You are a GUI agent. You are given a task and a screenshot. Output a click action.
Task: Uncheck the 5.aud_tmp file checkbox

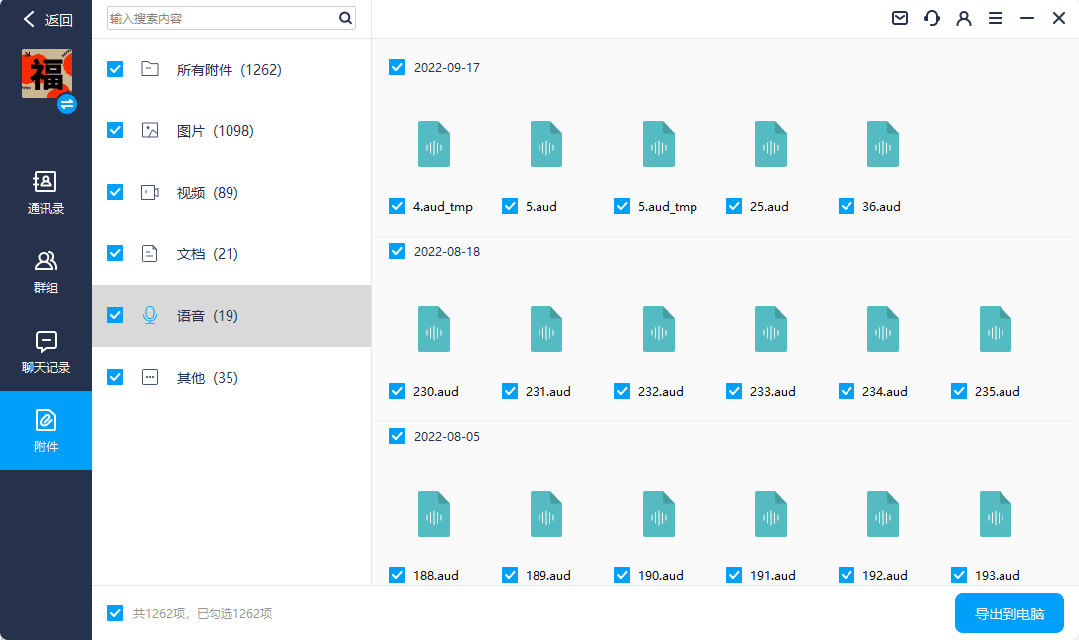pos(622,207)
